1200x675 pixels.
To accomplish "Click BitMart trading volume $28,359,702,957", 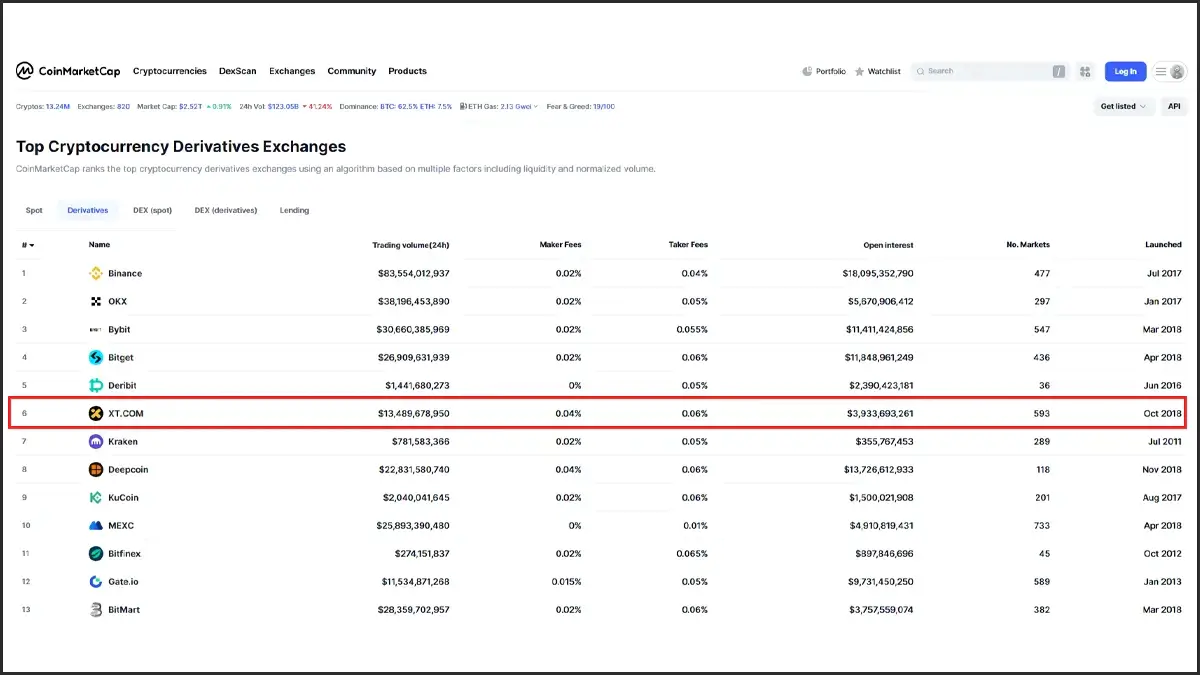I will coord(413,609).
